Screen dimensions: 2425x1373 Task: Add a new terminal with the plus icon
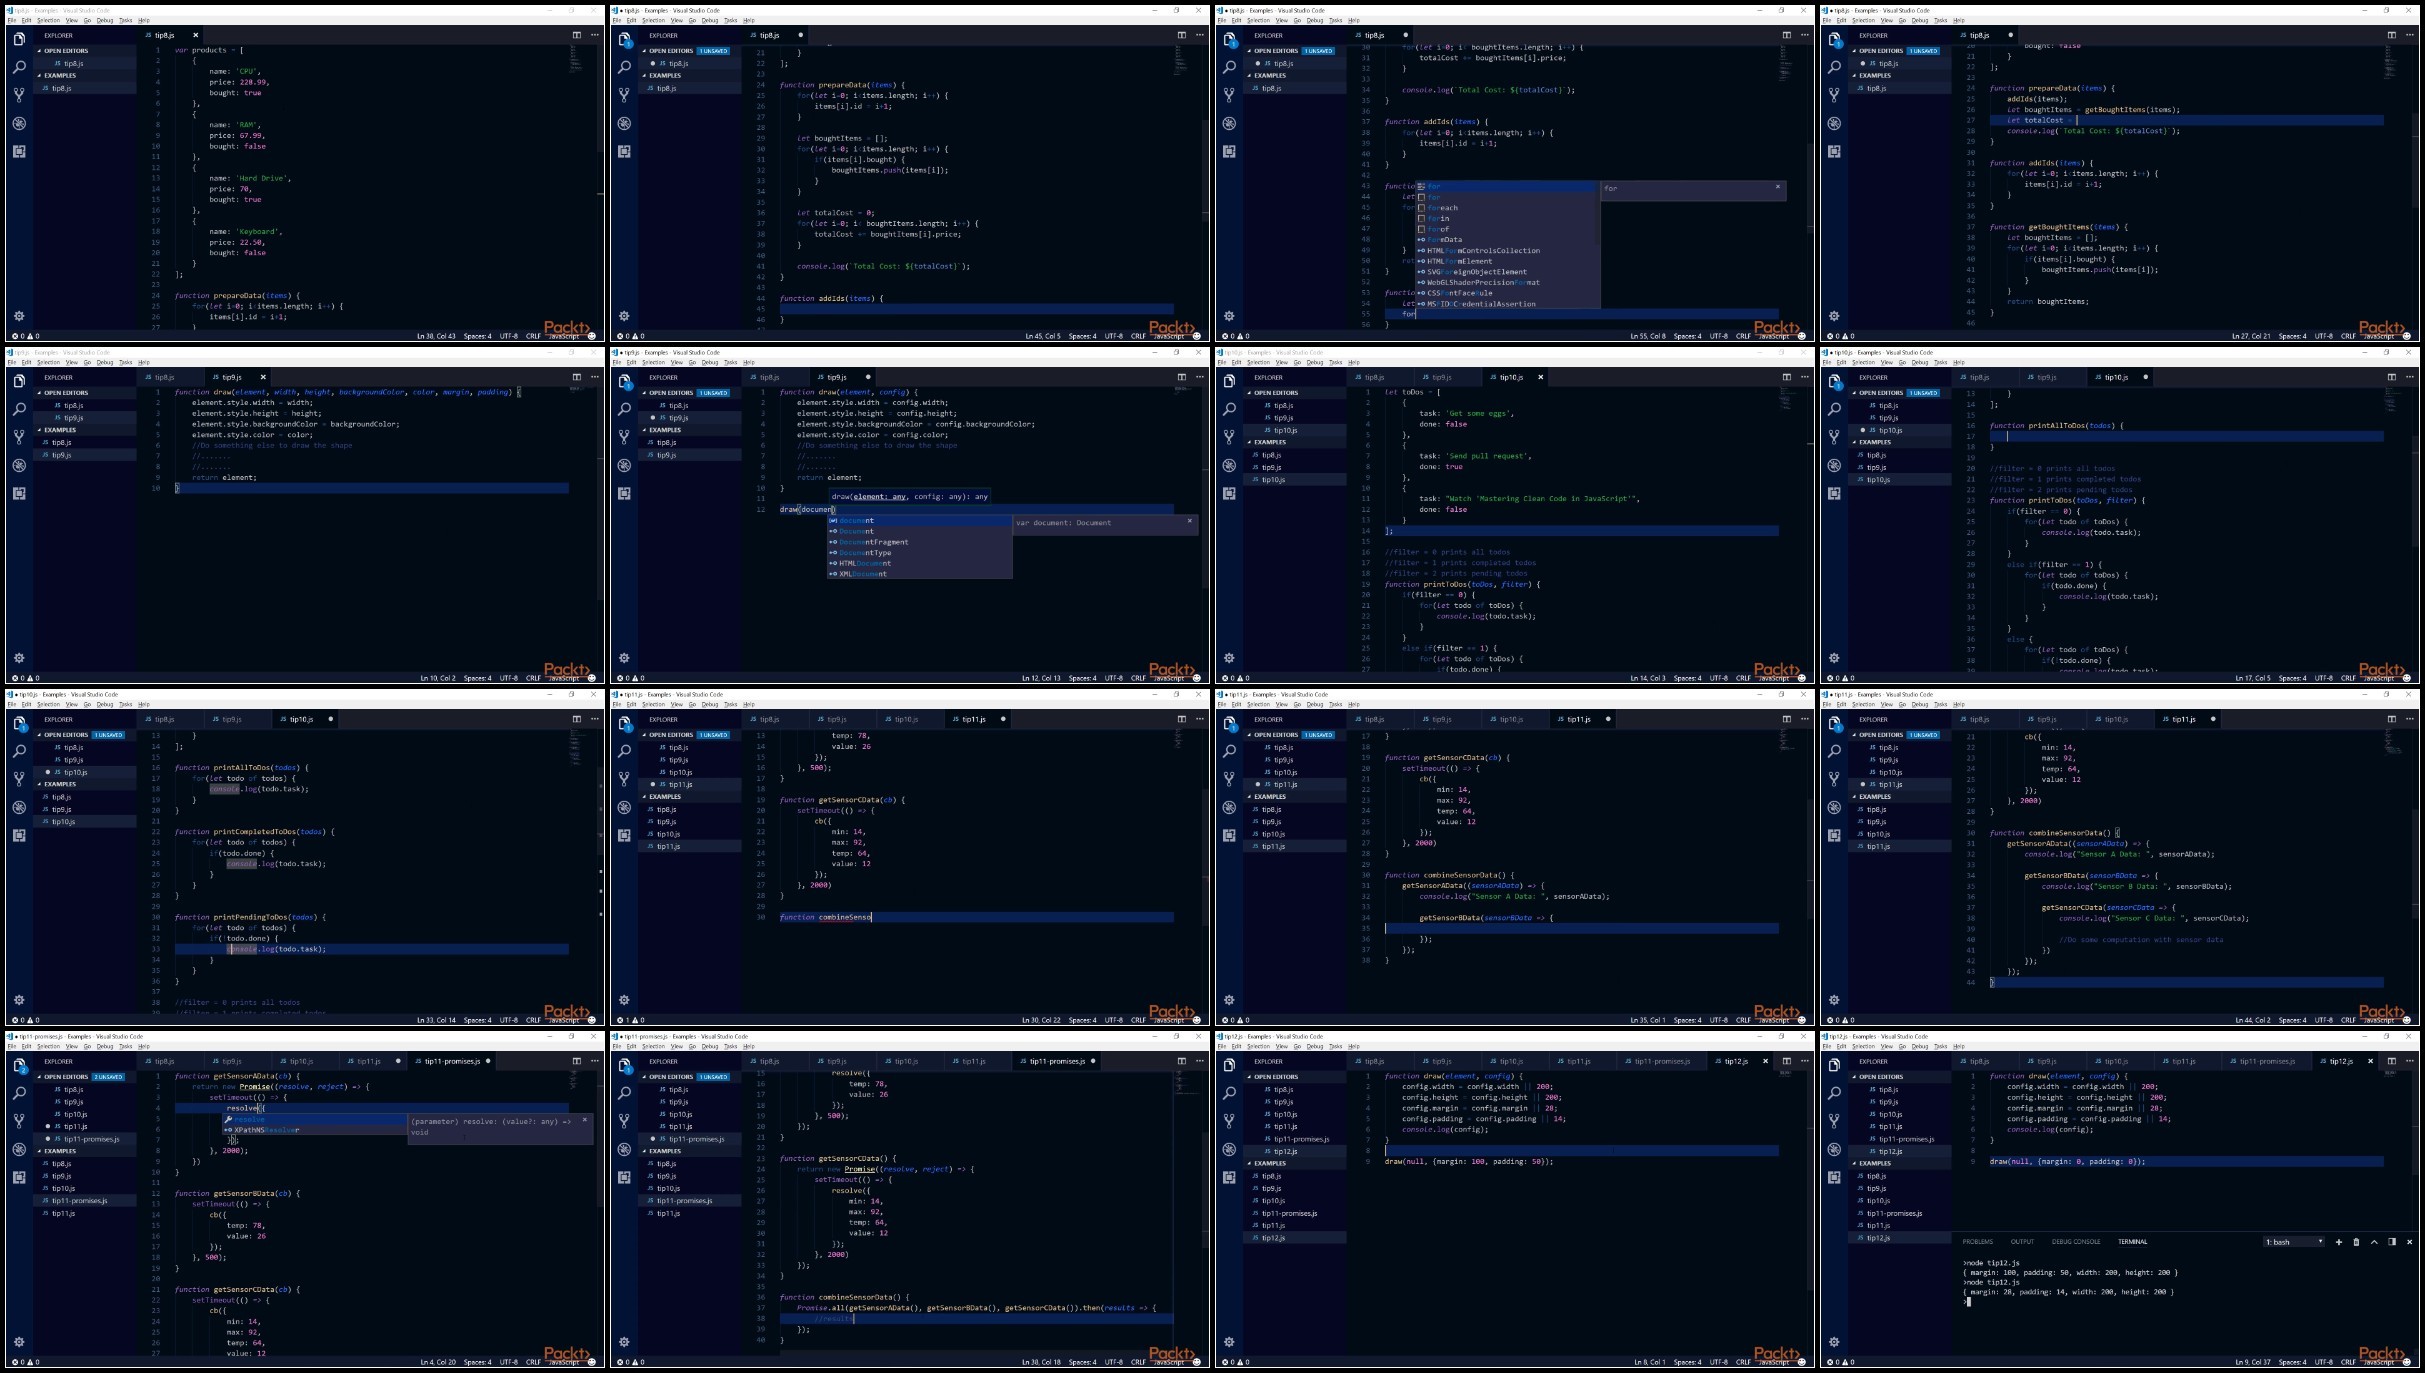pos(2339,1242)
